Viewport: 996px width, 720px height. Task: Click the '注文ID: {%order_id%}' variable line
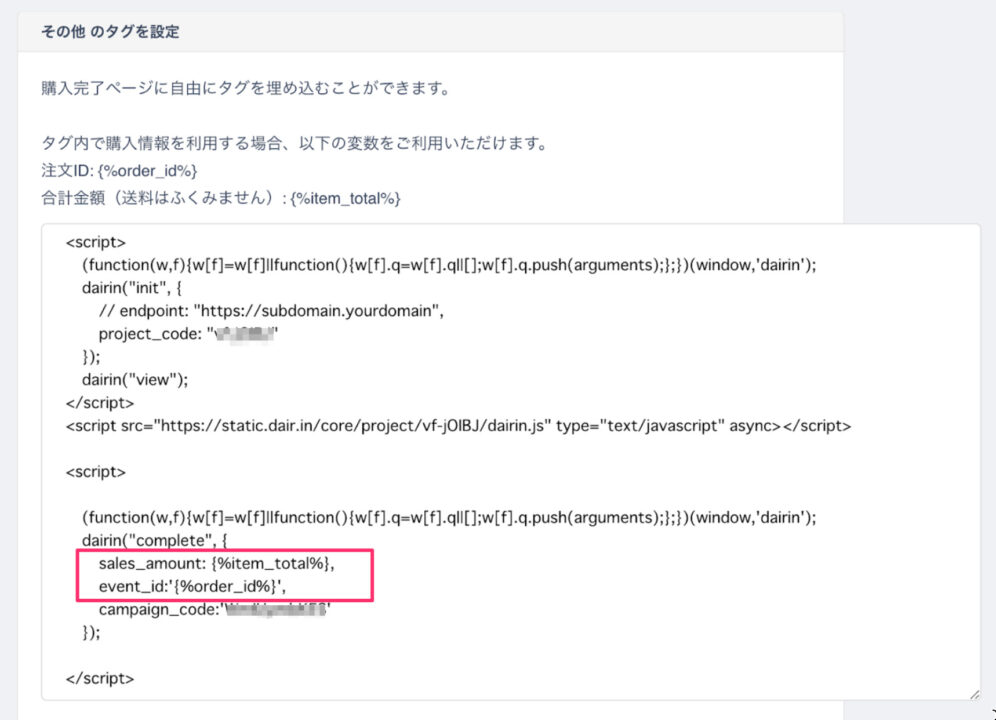point(119,171)
